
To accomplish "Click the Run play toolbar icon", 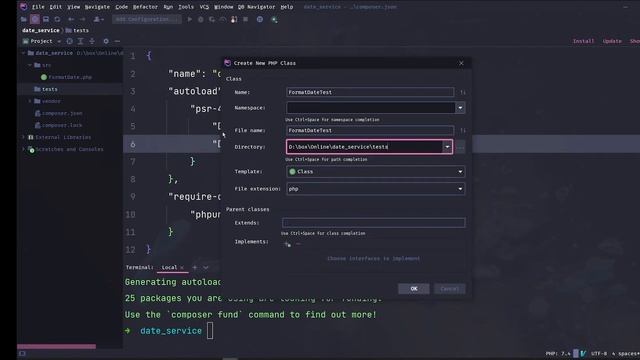I will [x=189, y=19].
